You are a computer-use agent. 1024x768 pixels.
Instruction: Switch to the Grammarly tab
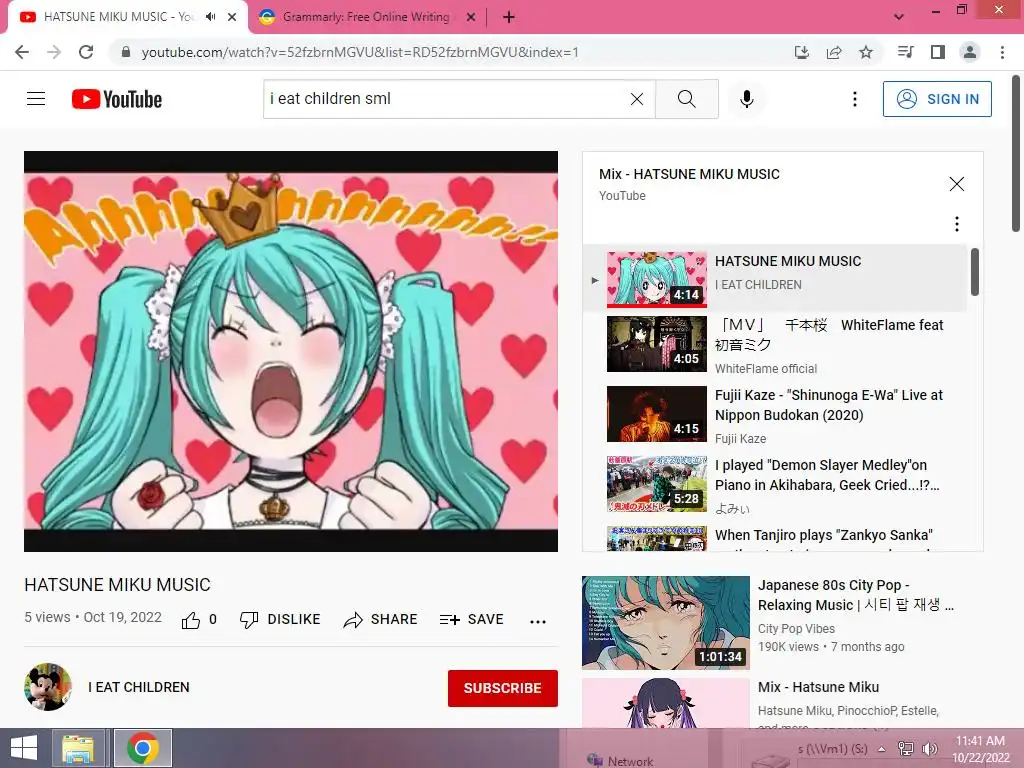pos(366,17)
